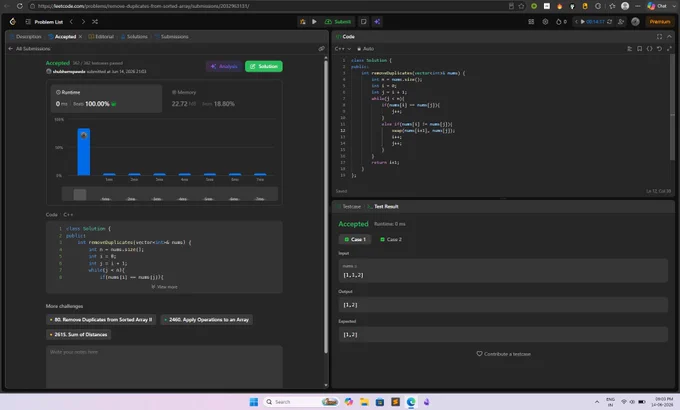
Task: Close the Accepted tab
Action: tap(80, 36)
